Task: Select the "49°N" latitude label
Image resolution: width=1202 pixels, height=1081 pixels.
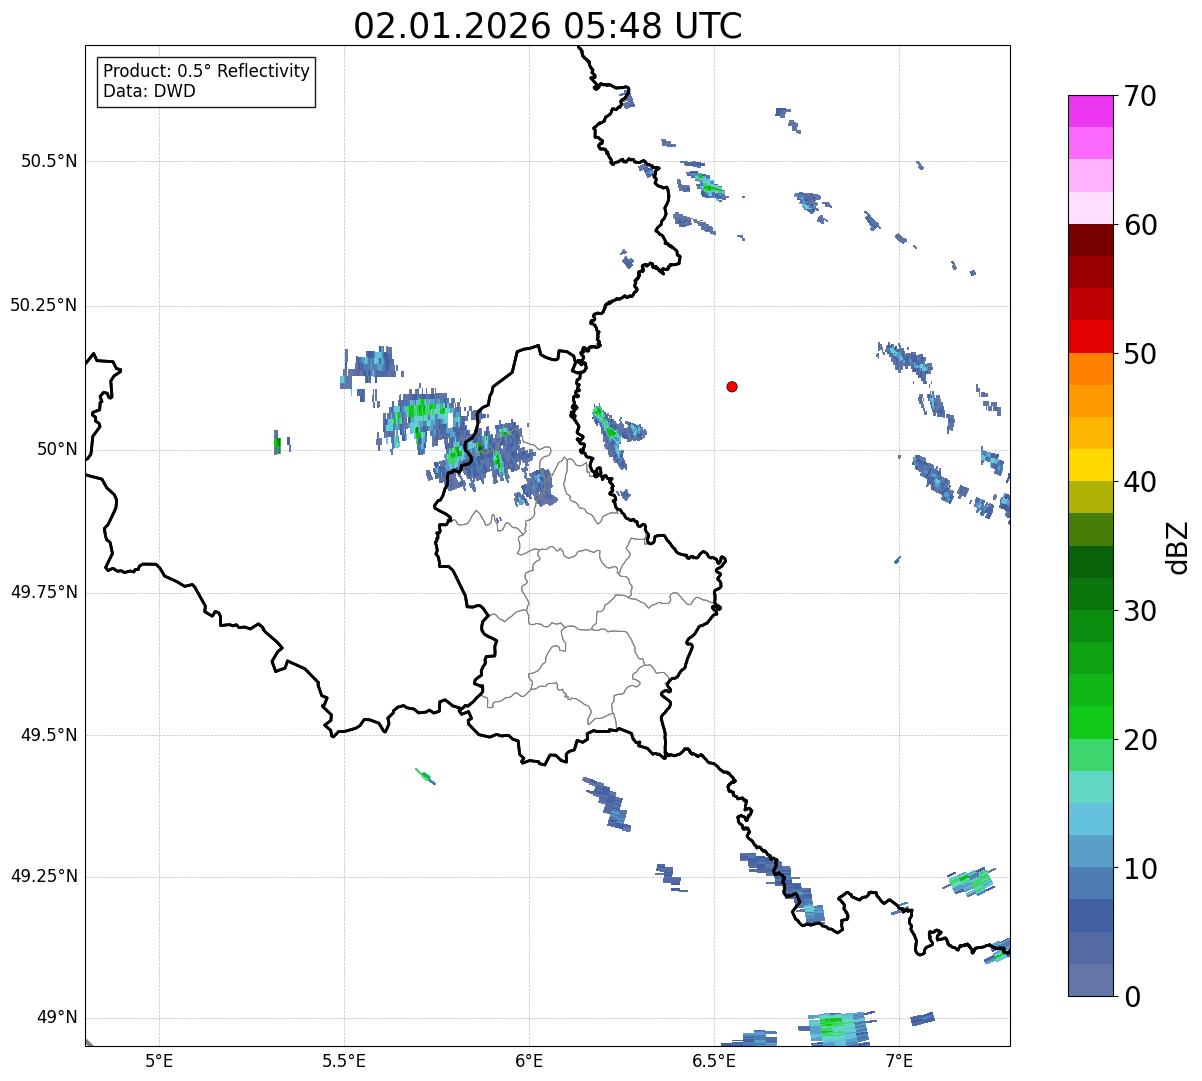Action: click(57, 1017)
